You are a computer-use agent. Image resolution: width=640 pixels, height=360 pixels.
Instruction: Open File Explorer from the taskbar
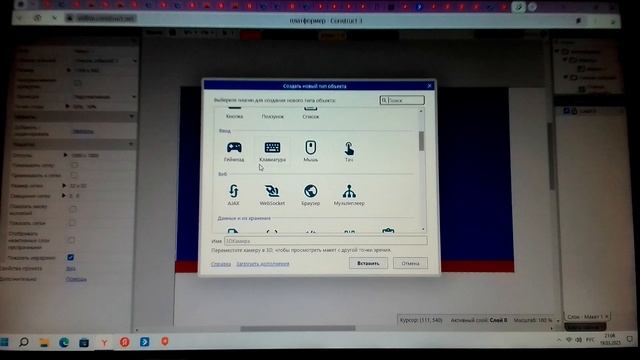tap(44, 342)
